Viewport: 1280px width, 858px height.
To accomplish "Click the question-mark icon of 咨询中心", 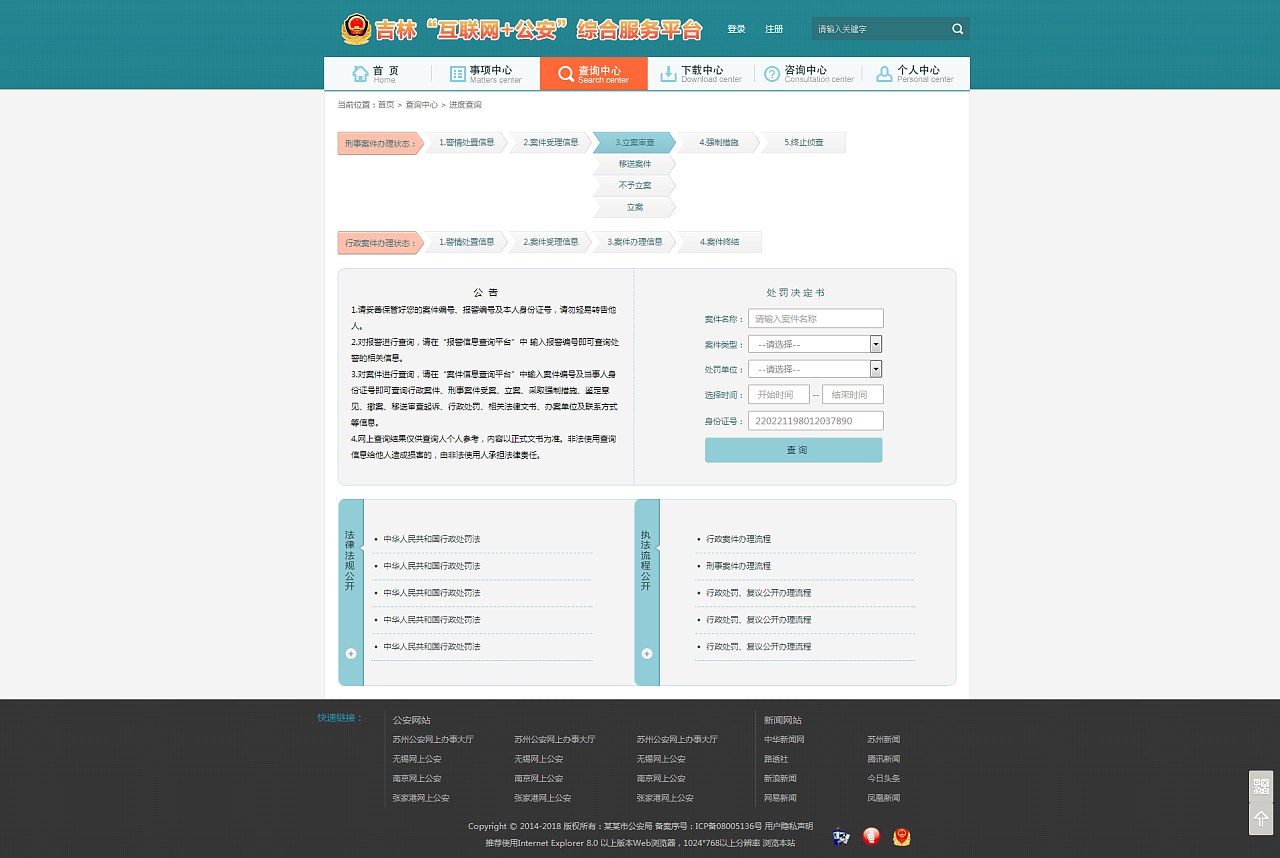I will [x=772, y=74].
